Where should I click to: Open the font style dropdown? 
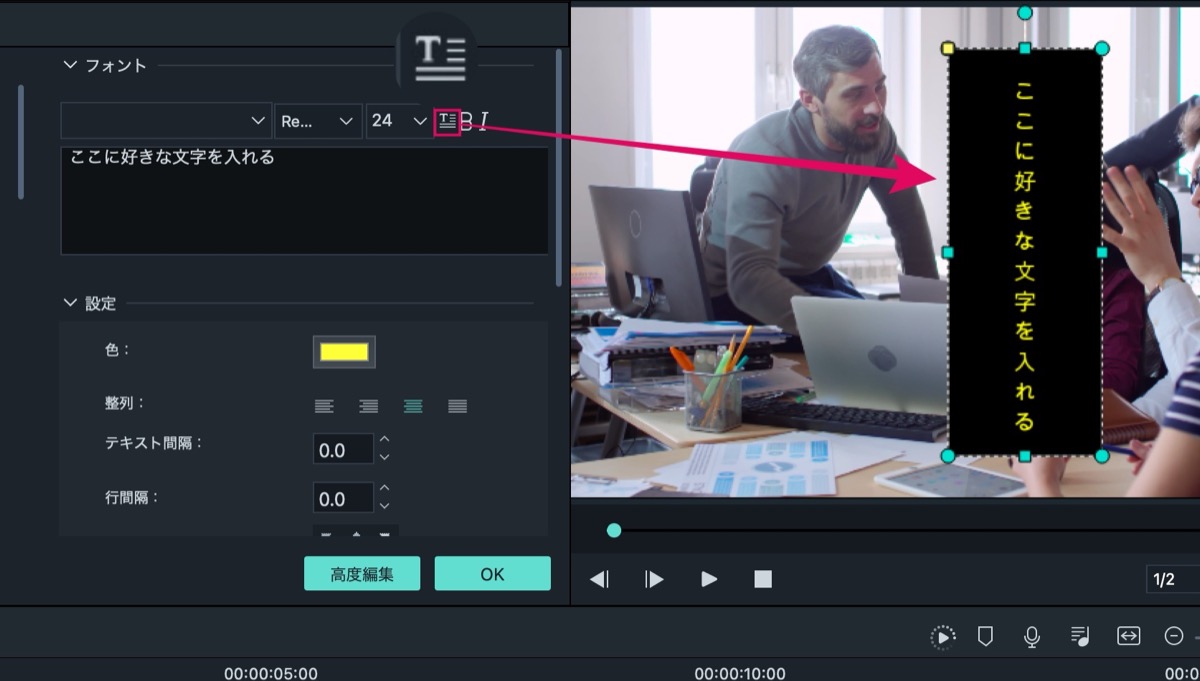pos(319,121)
